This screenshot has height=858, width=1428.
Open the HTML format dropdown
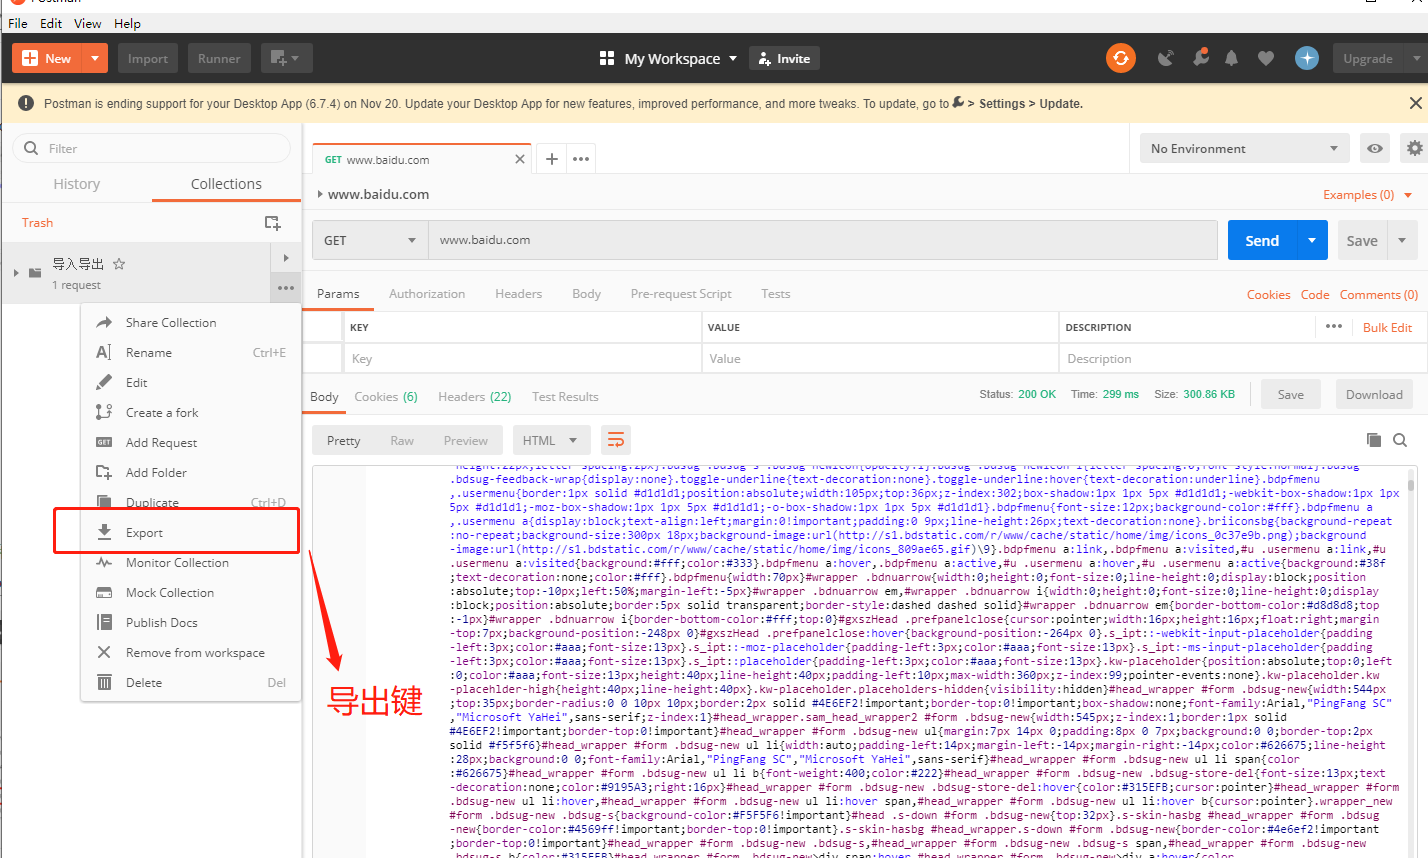pos(551,440)
